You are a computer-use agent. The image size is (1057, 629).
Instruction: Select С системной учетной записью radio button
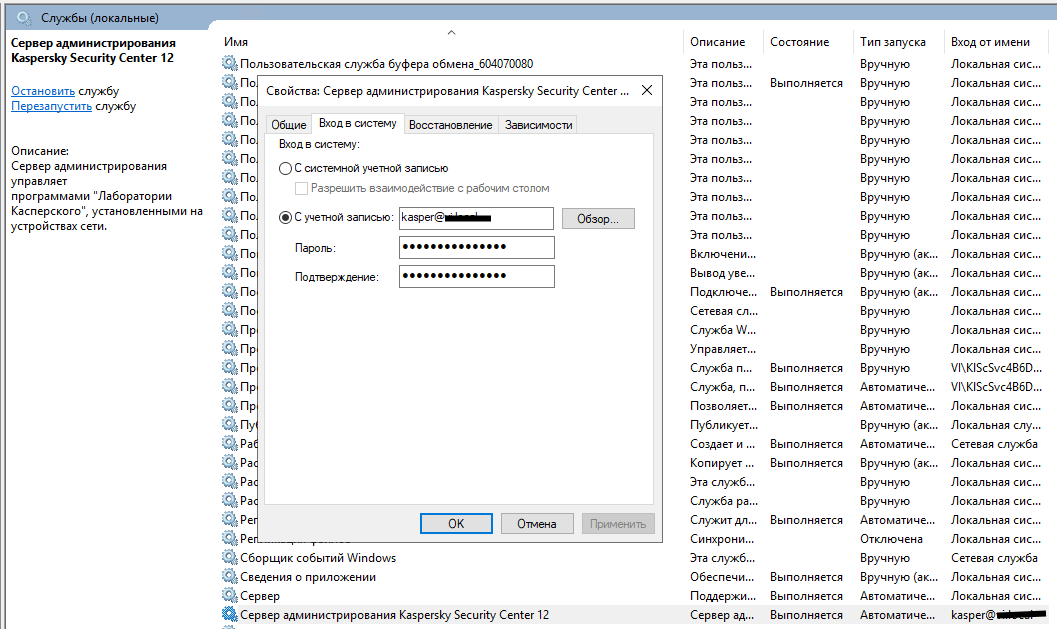pos(285,169)
